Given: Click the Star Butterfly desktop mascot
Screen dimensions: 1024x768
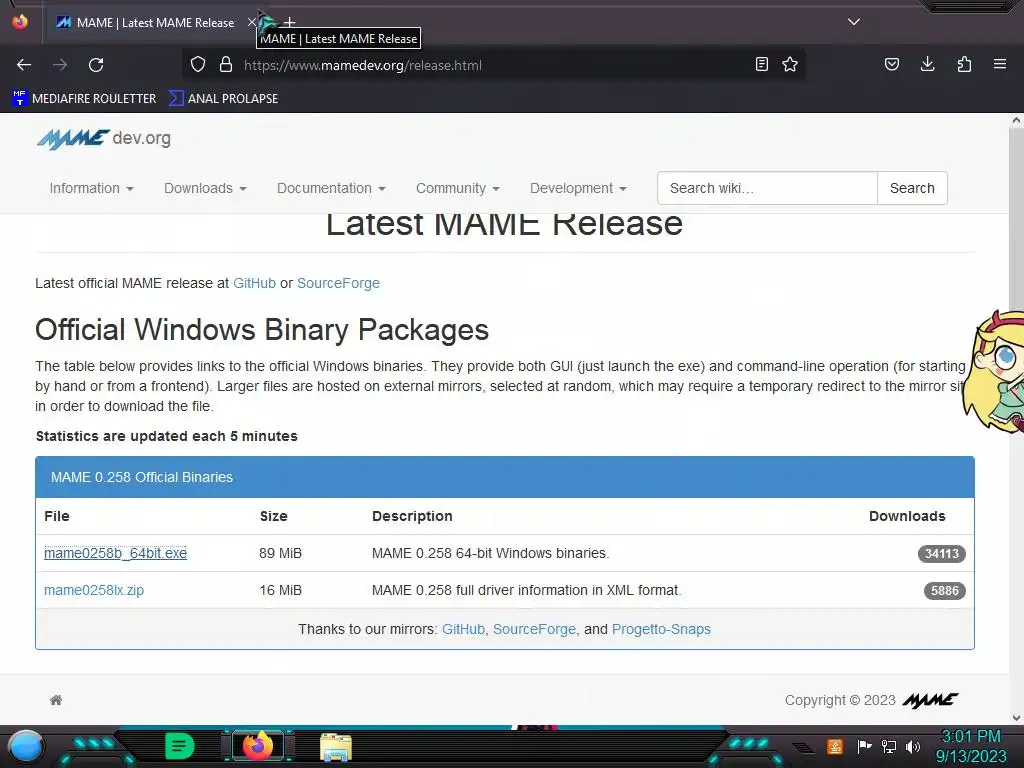Looking at the screenshot, I should [993, 370].
